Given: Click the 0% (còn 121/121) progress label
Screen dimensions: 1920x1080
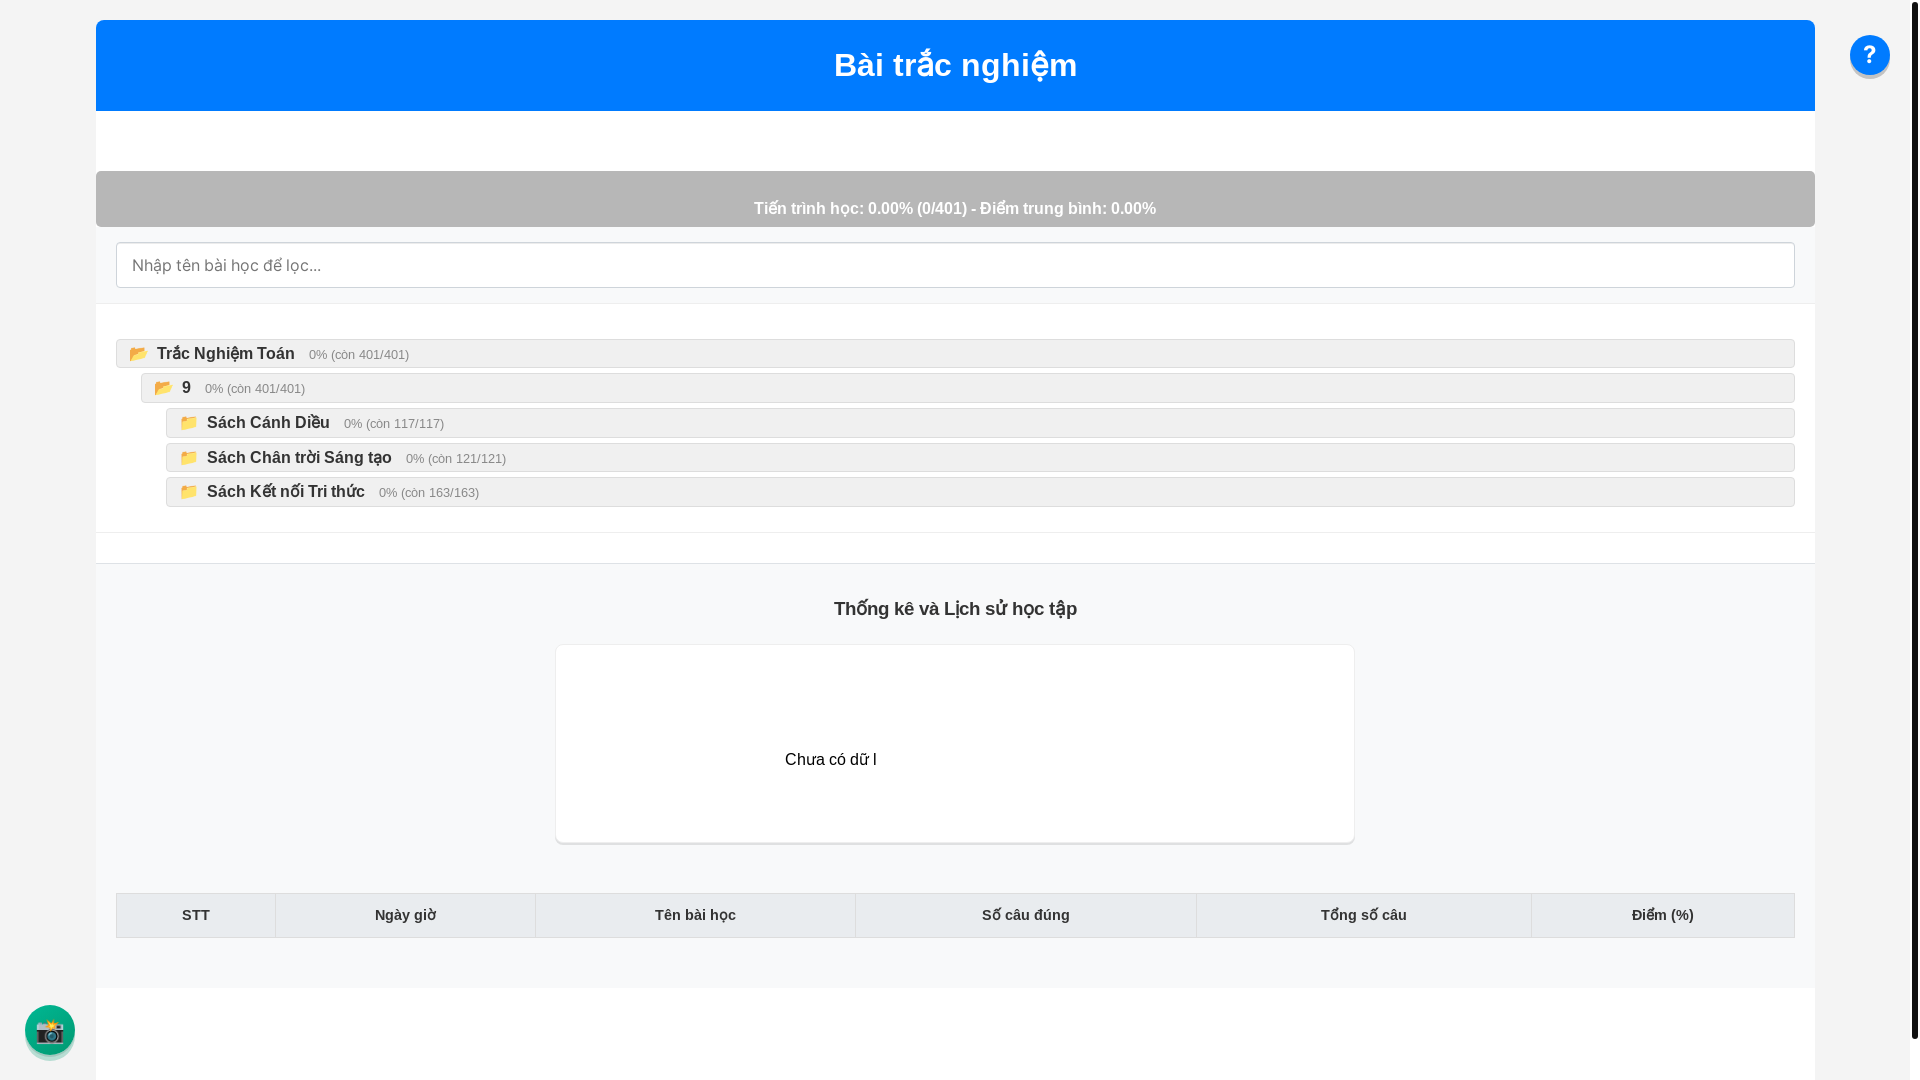Looking at the screenshot, I should (x=456, y=459).
